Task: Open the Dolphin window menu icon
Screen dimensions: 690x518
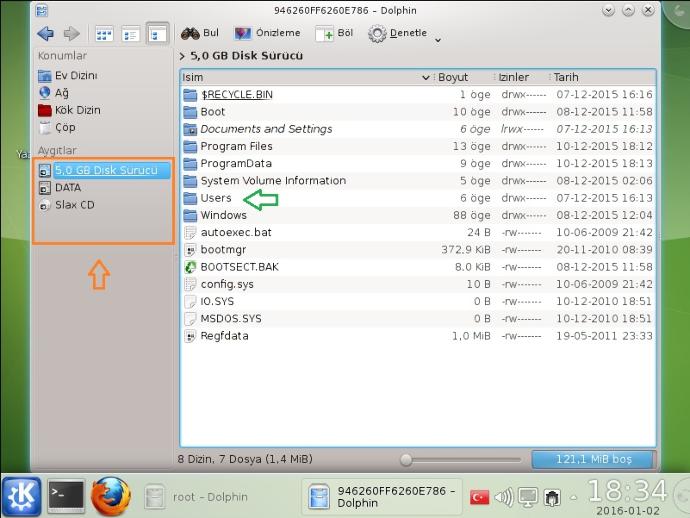Action: [41, 10]
